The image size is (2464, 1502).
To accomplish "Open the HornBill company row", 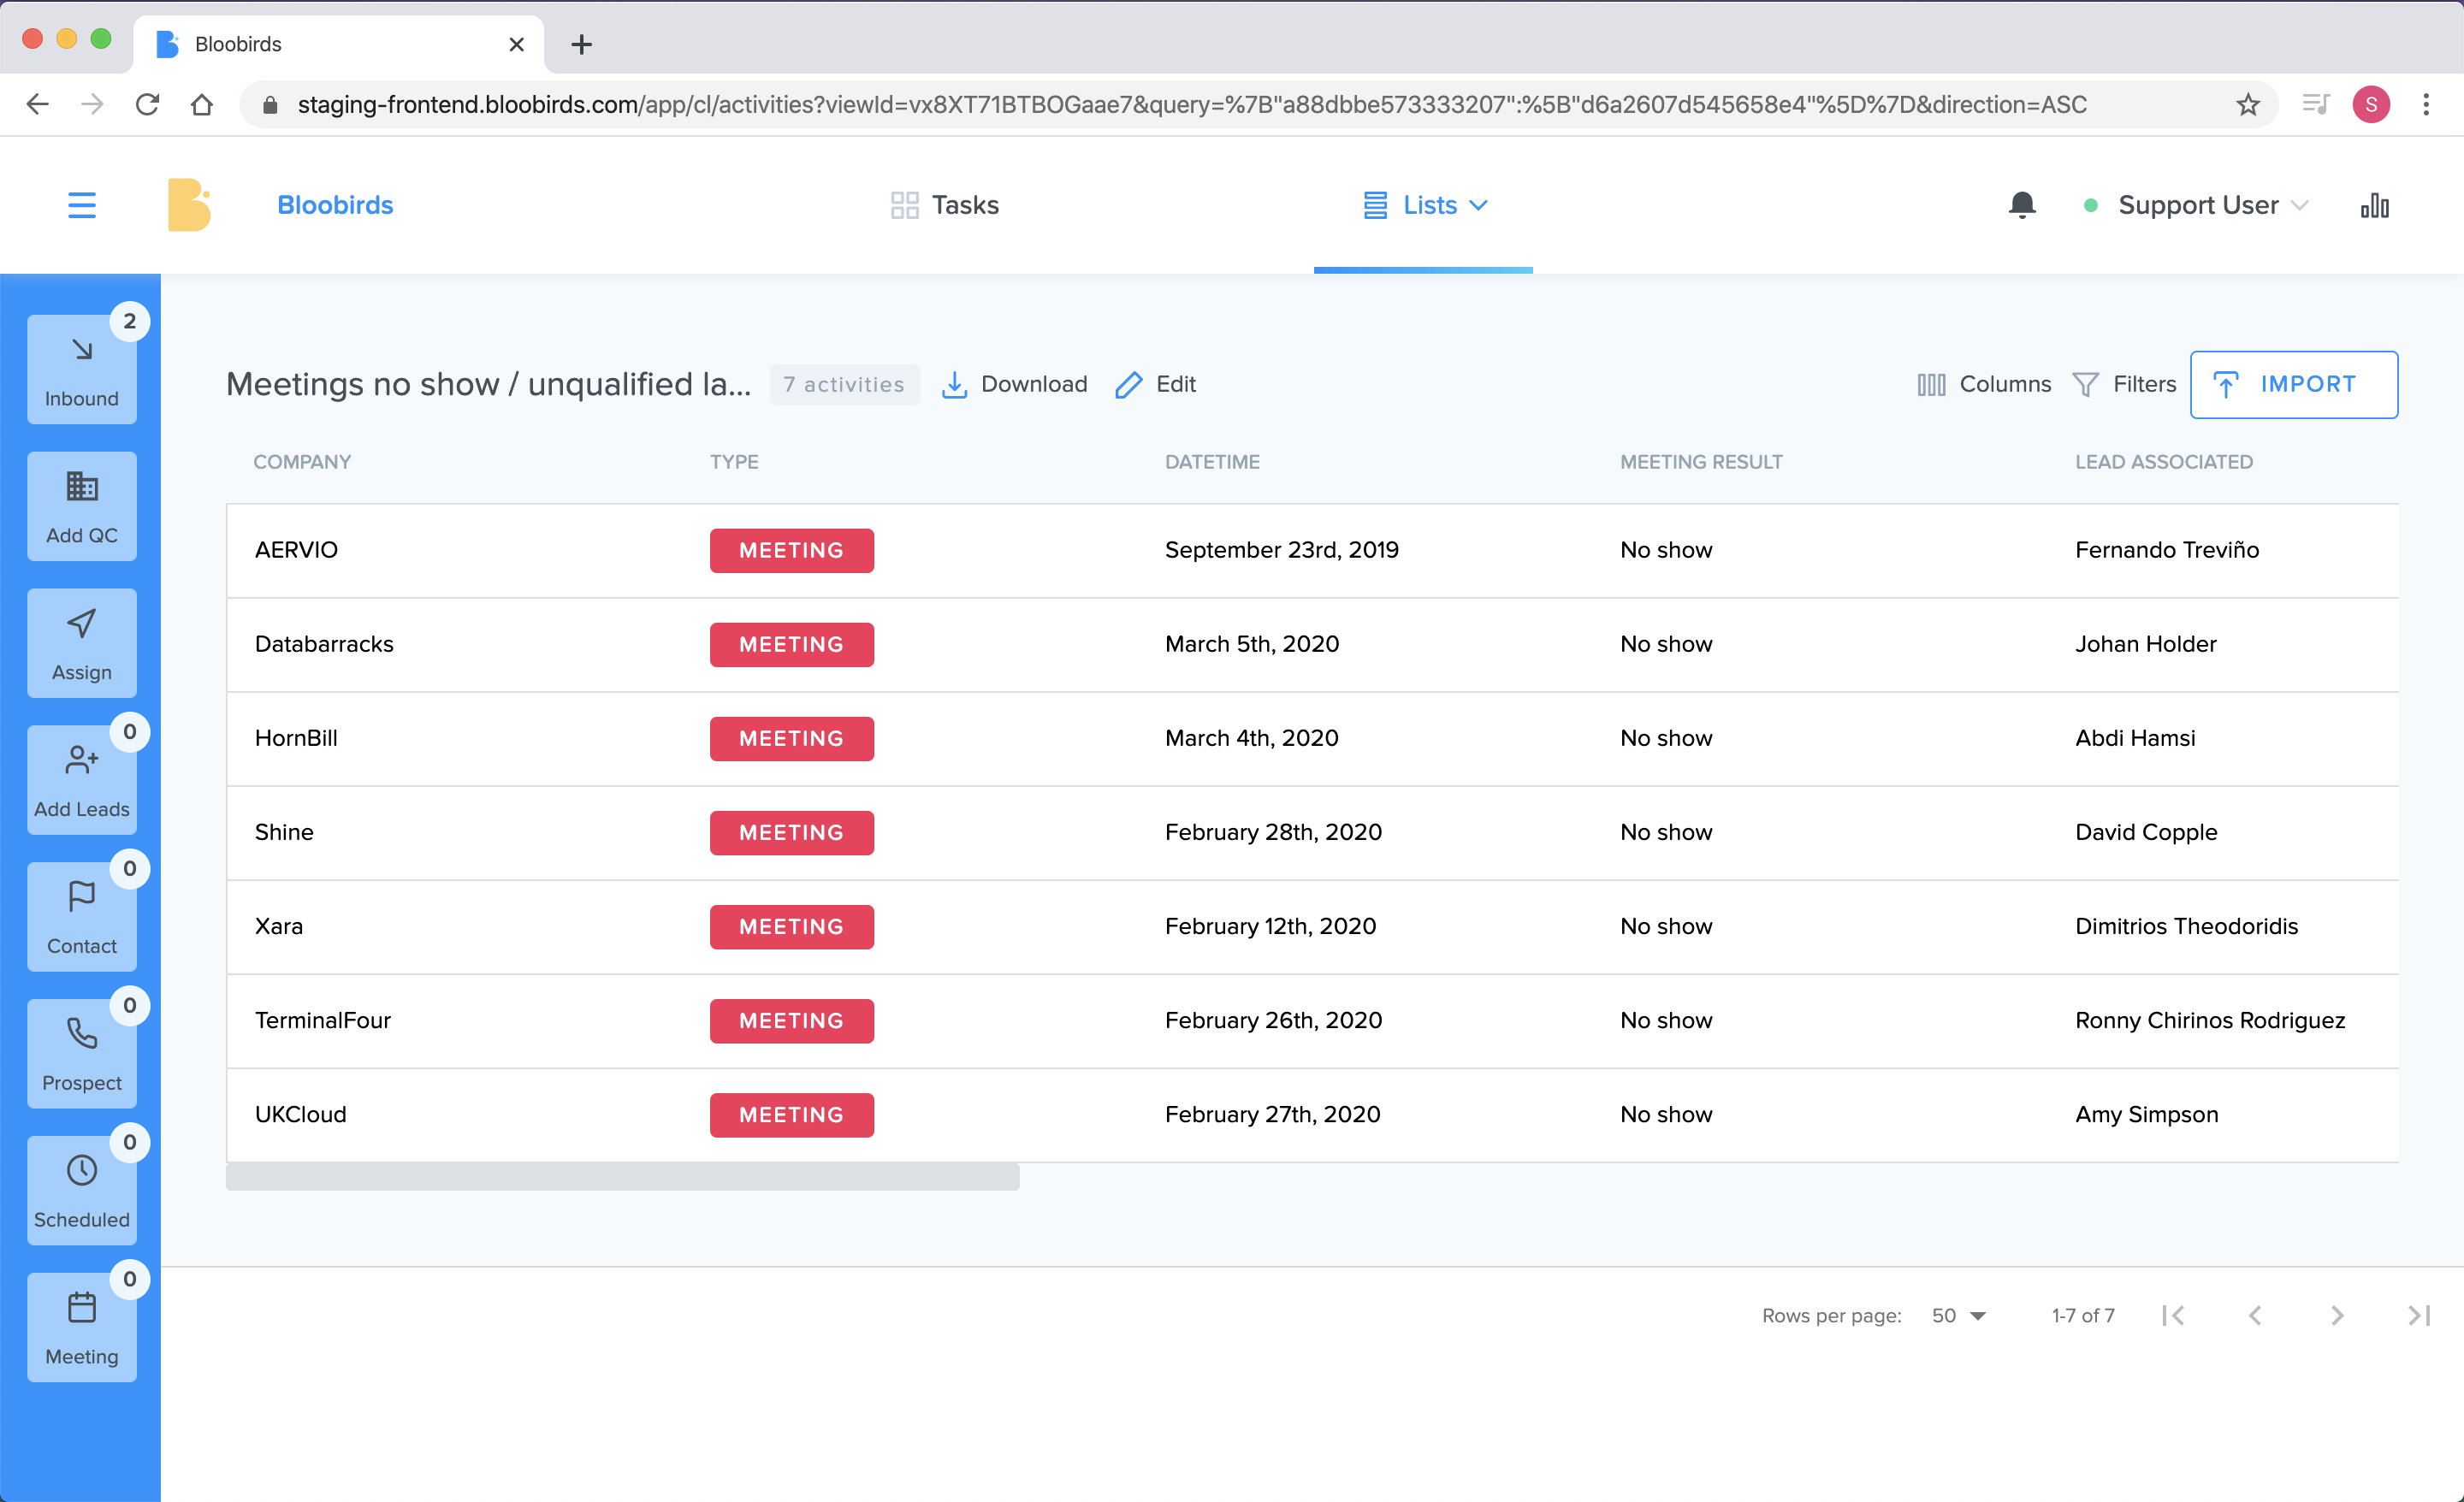I will click(1312, 738).
